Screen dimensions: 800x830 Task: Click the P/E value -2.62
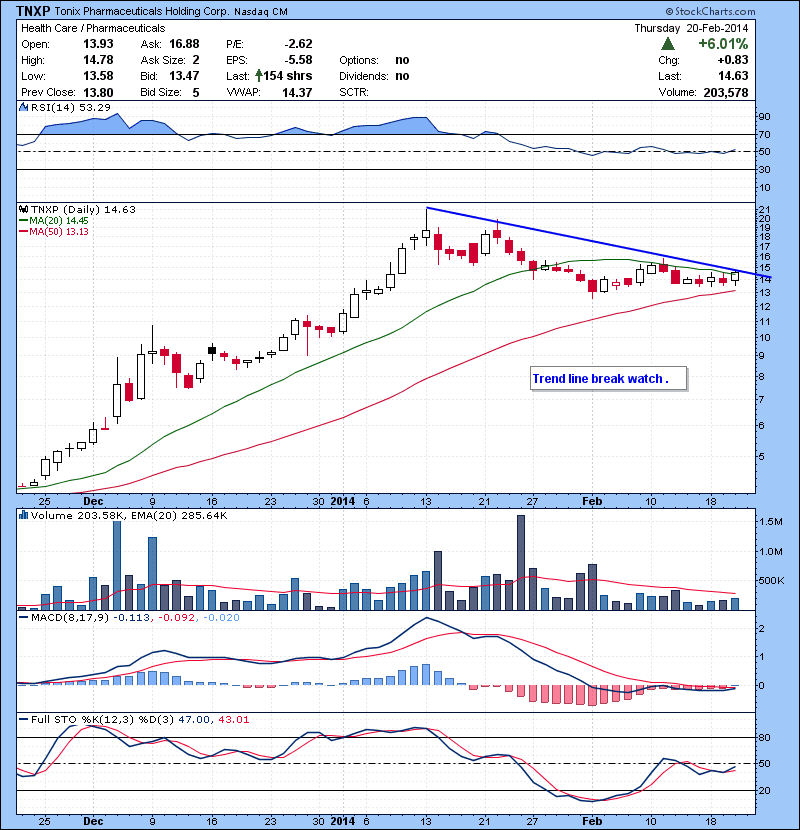(x=299, y=44)
